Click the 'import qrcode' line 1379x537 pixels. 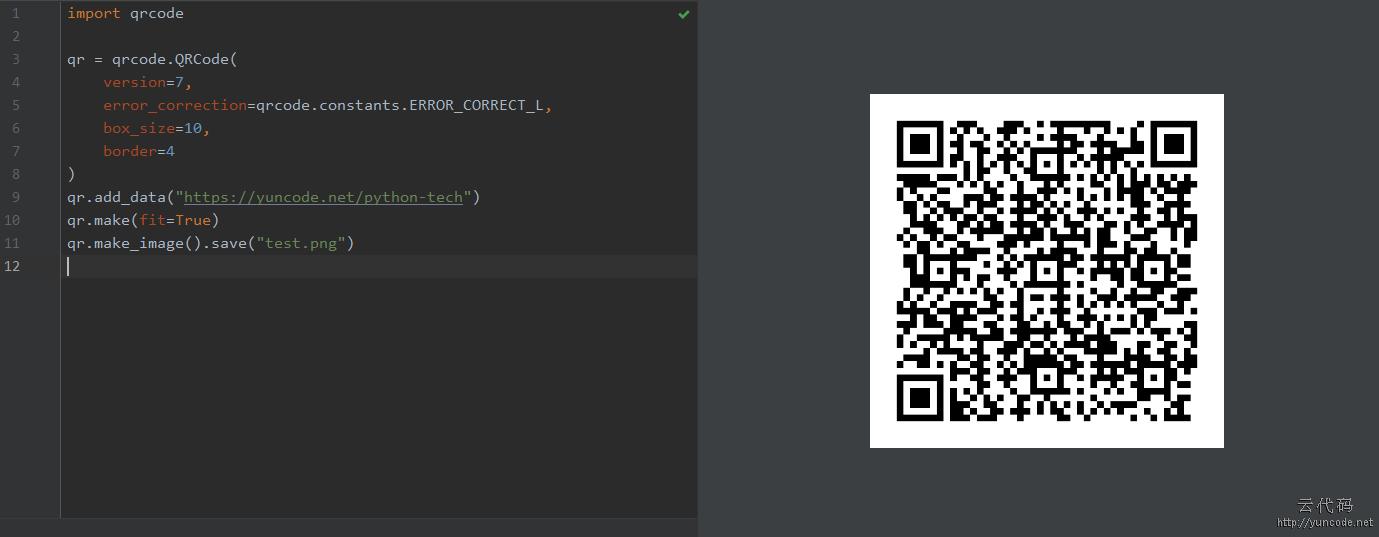[126, 13]
